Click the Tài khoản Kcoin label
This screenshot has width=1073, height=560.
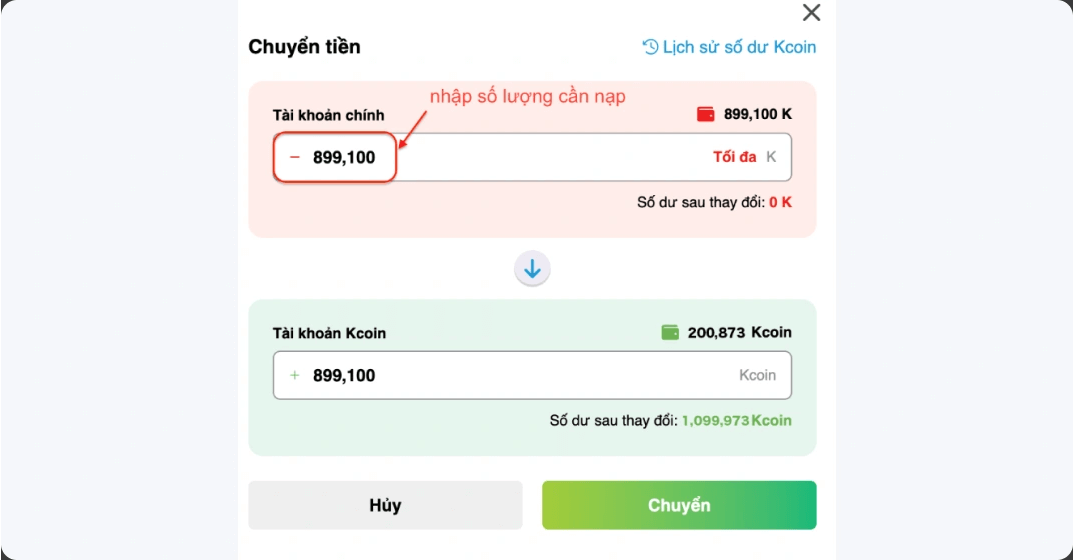click(x=329, y=333)
